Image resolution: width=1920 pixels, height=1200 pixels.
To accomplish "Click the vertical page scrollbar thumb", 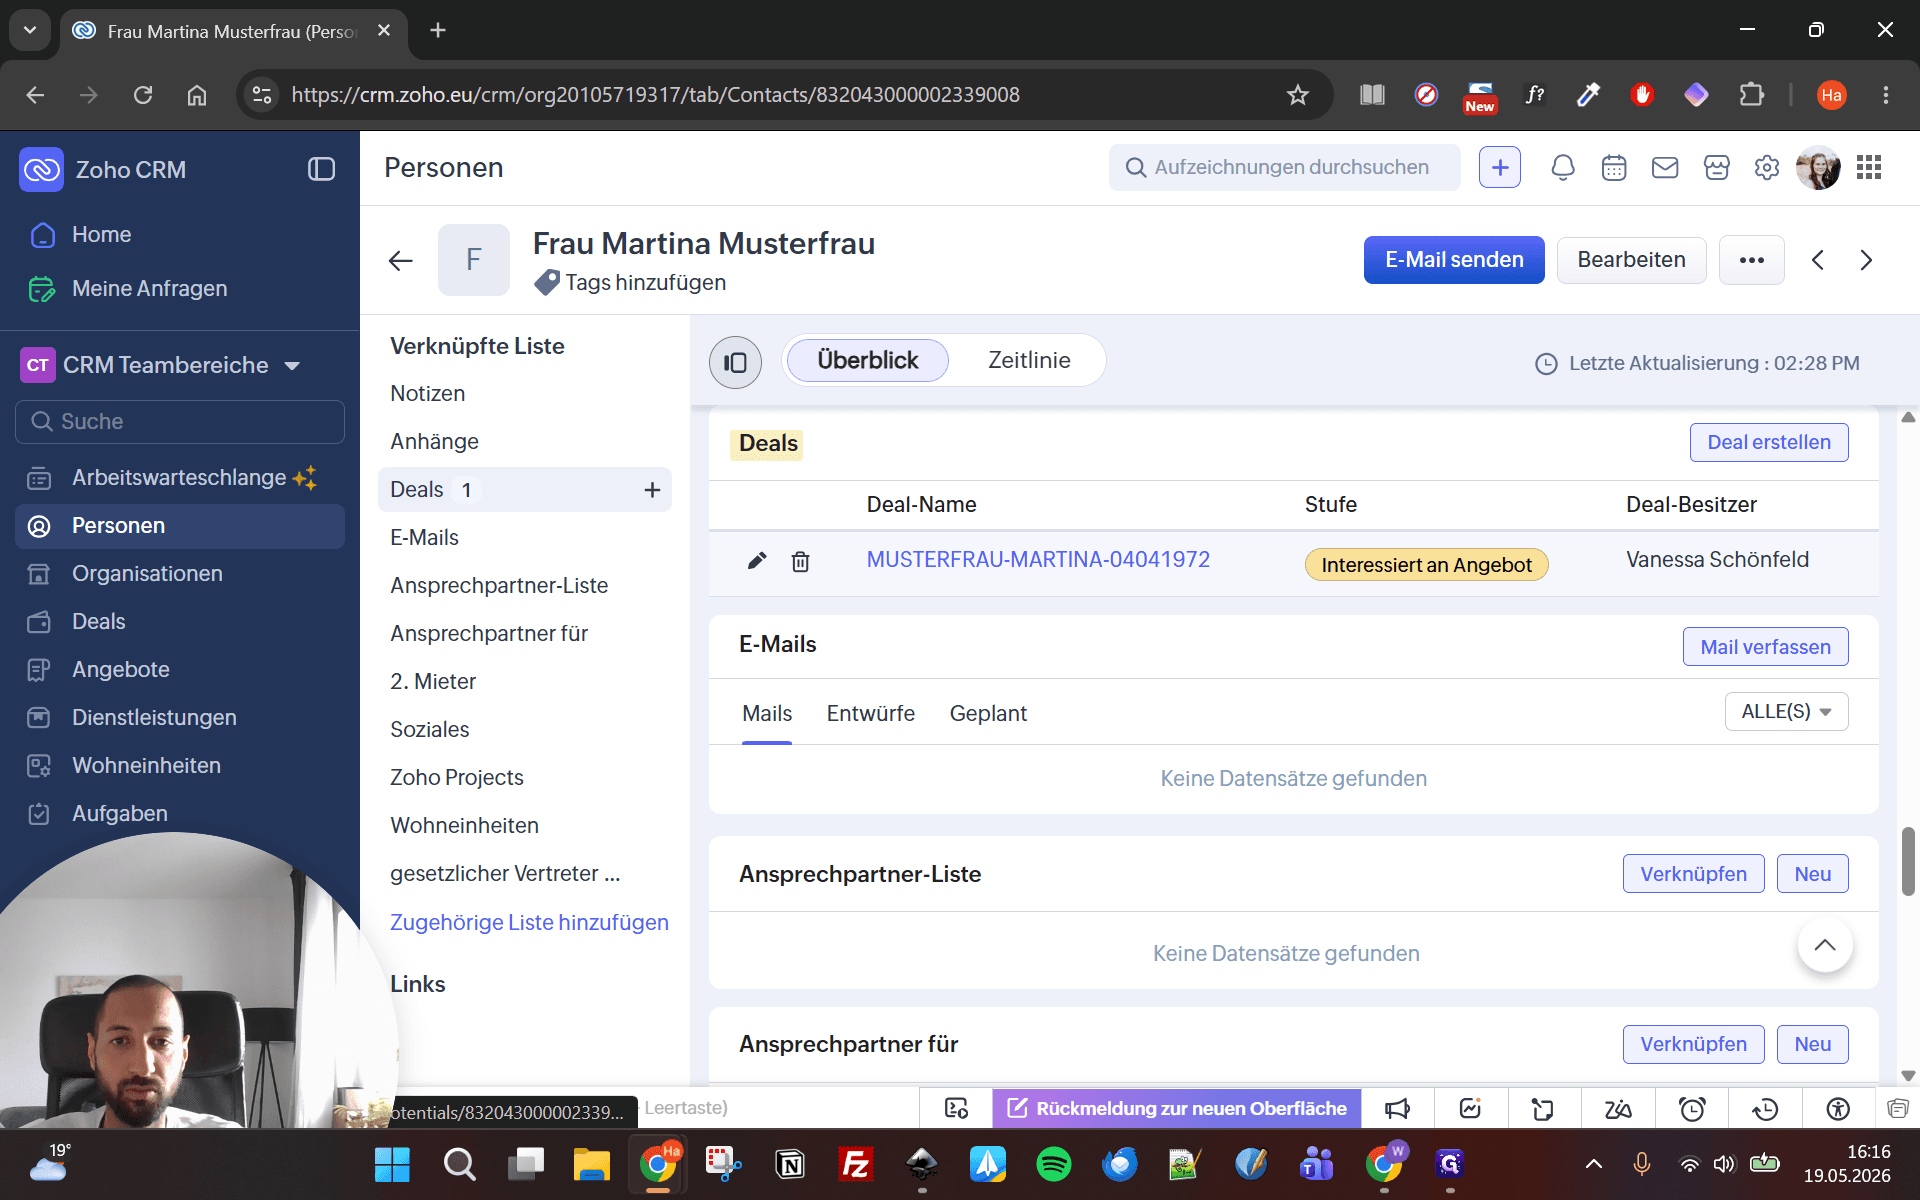I will (x=1908, y=861).
